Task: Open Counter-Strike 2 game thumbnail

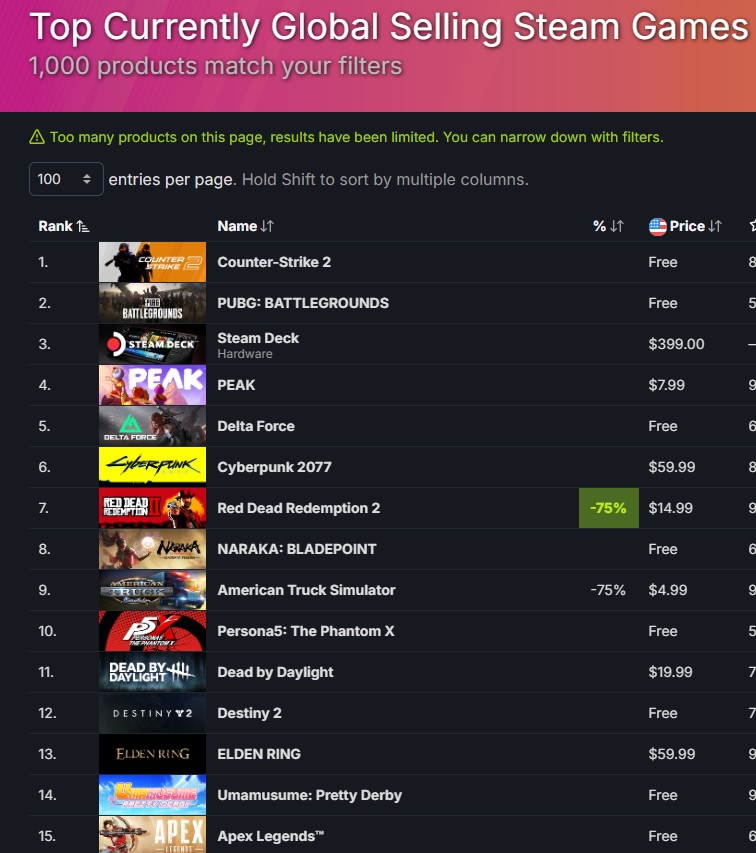Action: pos(152,262)
